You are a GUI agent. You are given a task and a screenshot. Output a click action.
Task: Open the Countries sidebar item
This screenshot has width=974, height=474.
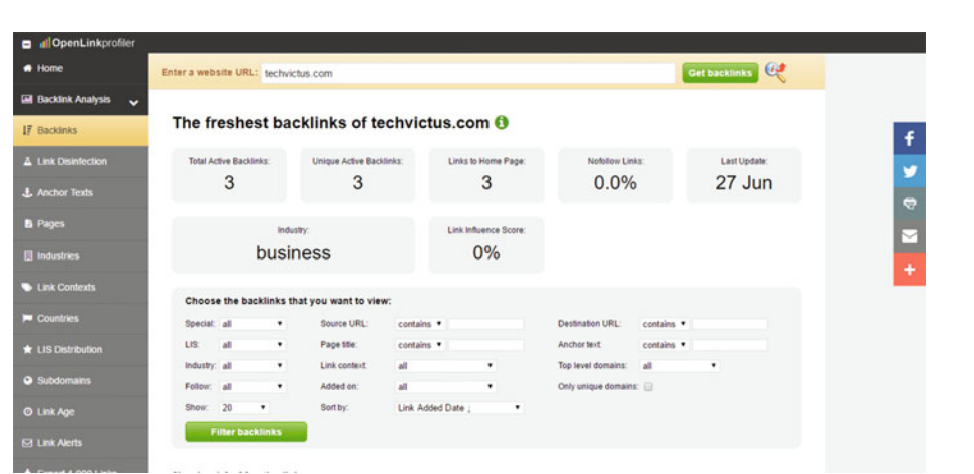(81, 319)
